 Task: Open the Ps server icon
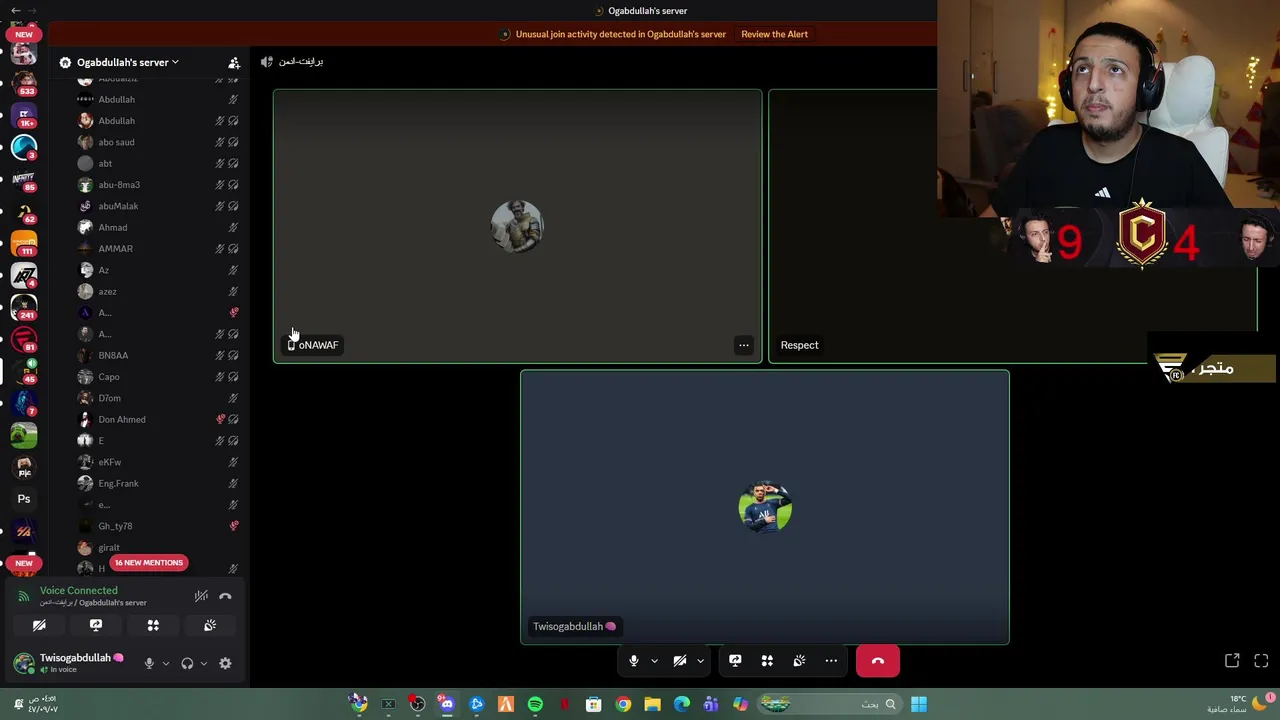(24, 498)
